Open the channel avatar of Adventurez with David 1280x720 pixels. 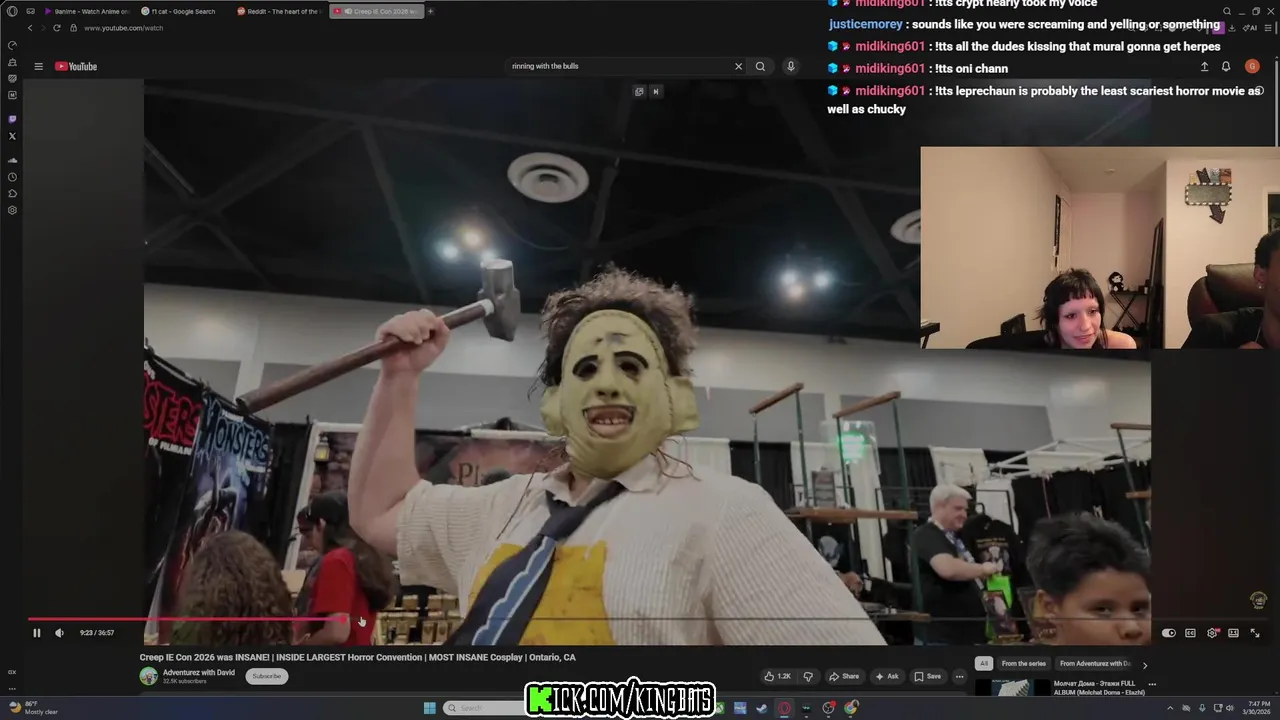148,676
